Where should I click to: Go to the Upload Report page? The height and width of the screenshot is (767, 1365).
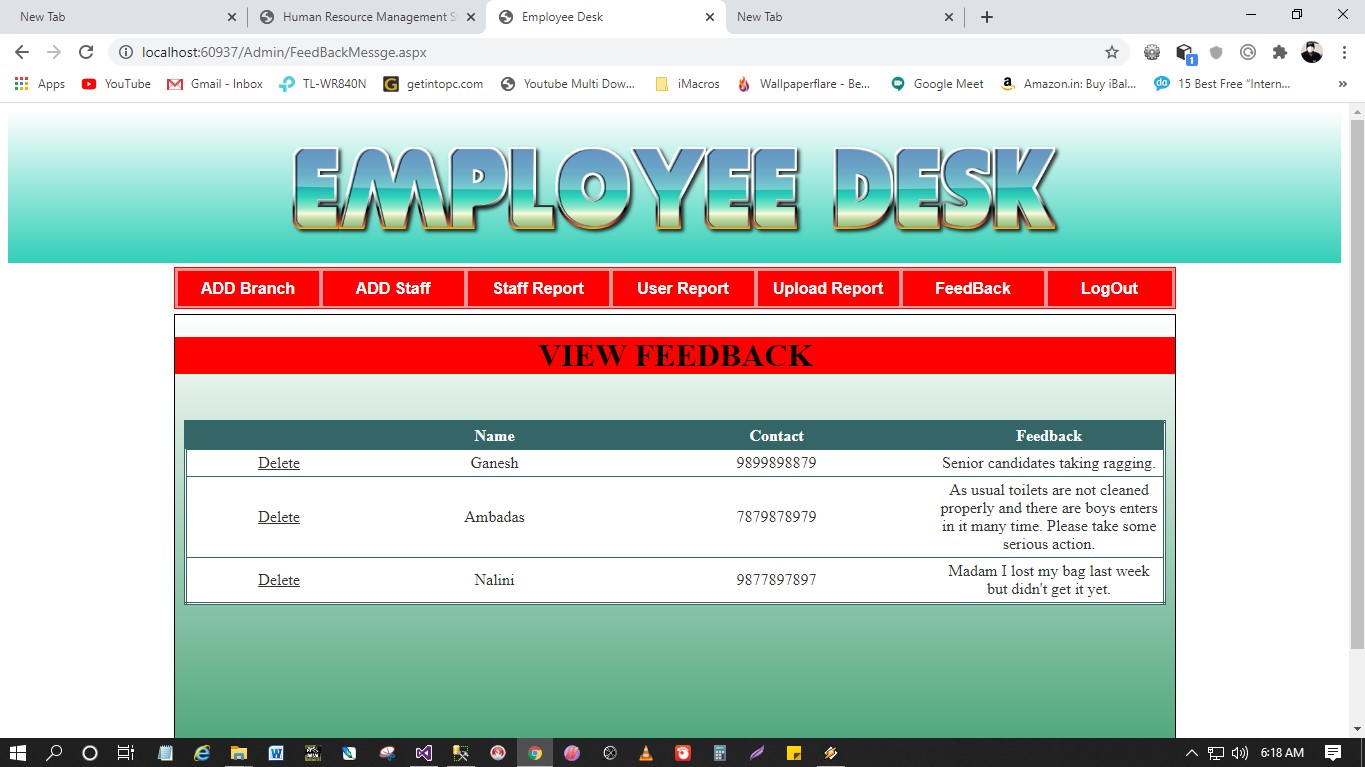pos(828,288)
